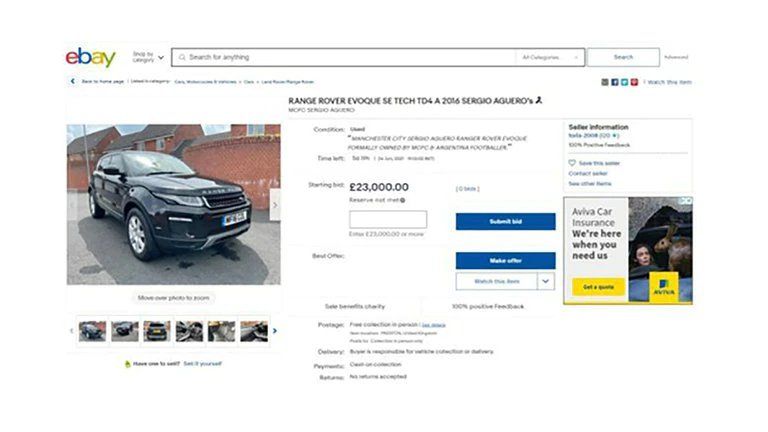Click the Make offer button
The height and width of the screenshot is (432, 768).
click(505, 261)
